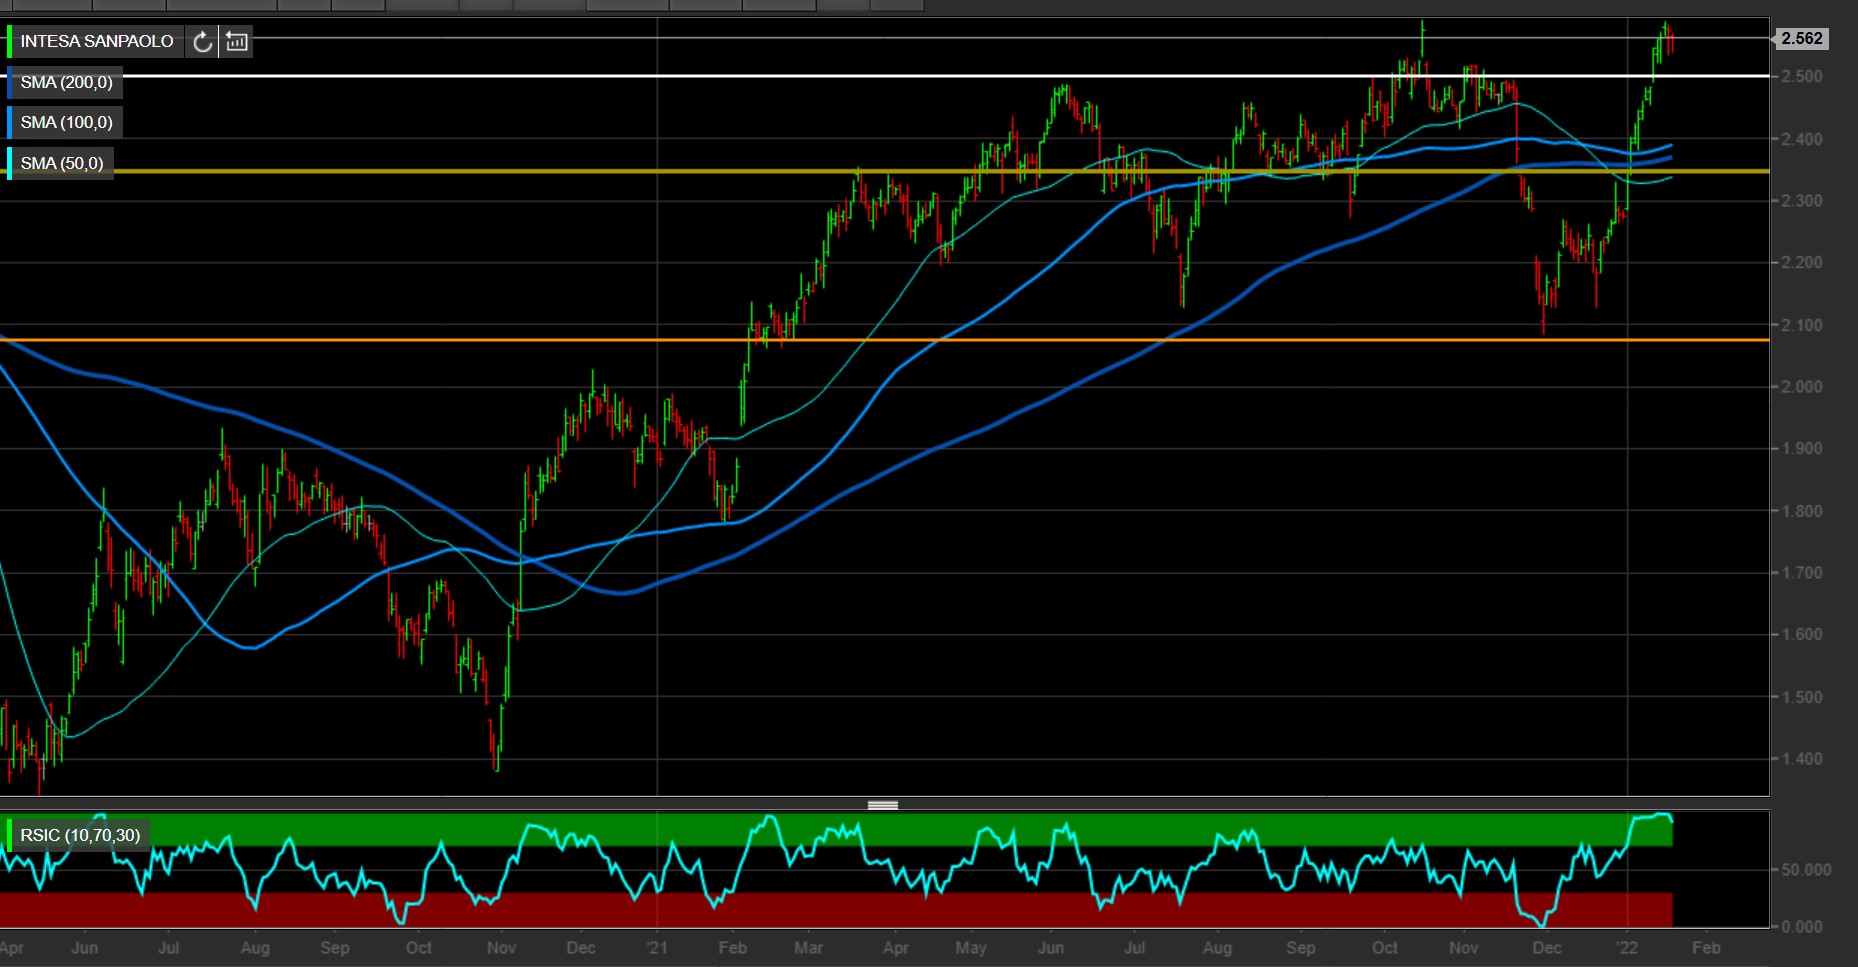
Task: Click the 0.000 RSI axis label
Action: tap(1802, 927)
